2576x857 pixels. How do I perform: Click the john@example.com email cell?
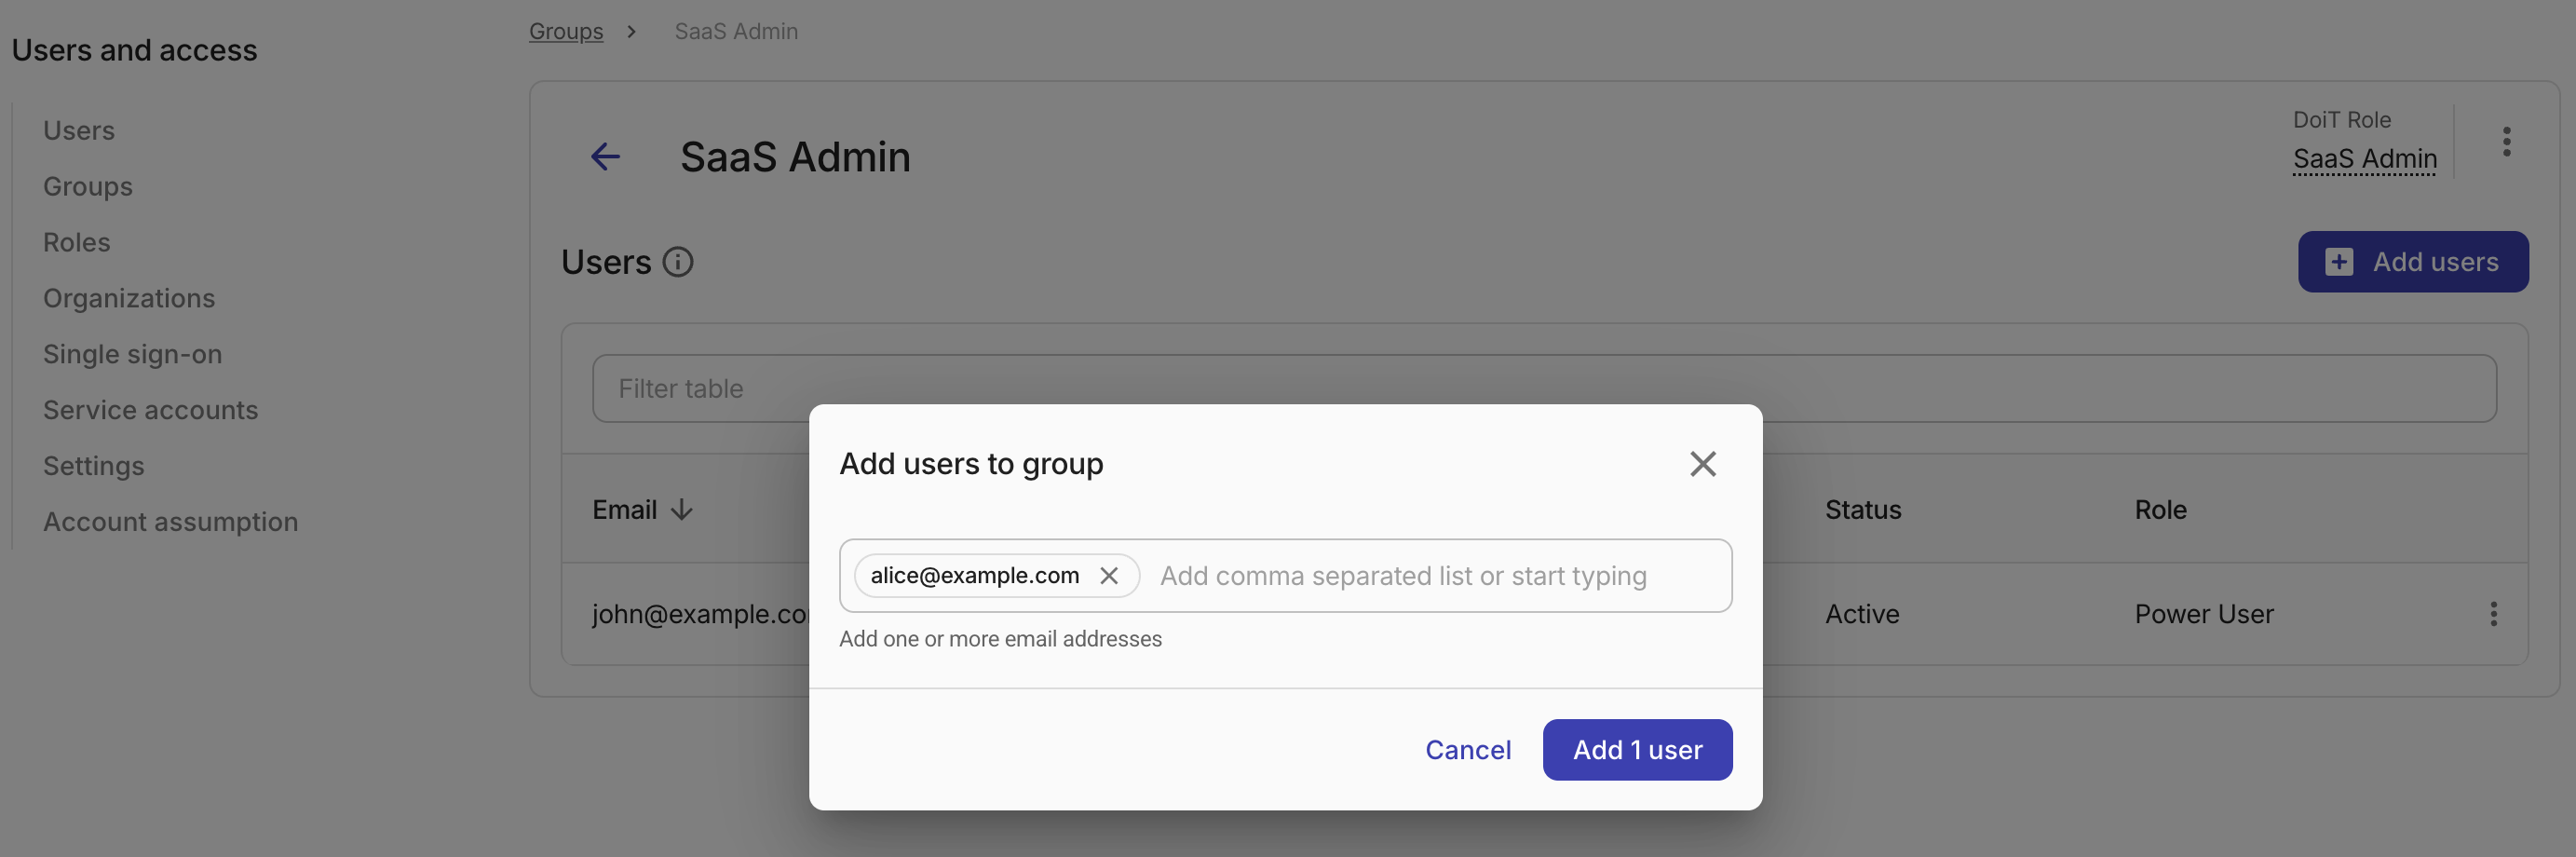point(700,614)
